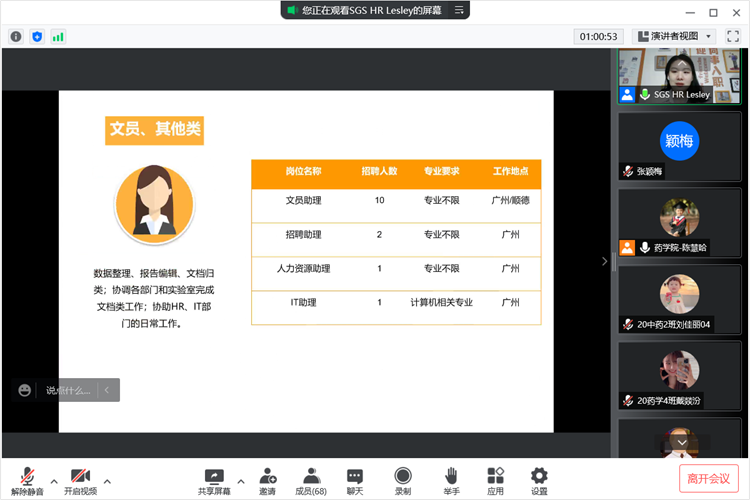Click 刘佳丽04 muted microphone icon

point(628,324)
